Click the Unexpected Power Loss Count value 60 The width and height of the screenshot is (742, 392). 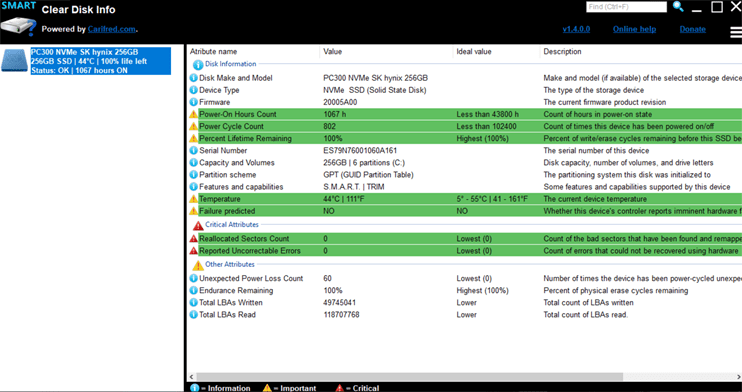[327, 278]
